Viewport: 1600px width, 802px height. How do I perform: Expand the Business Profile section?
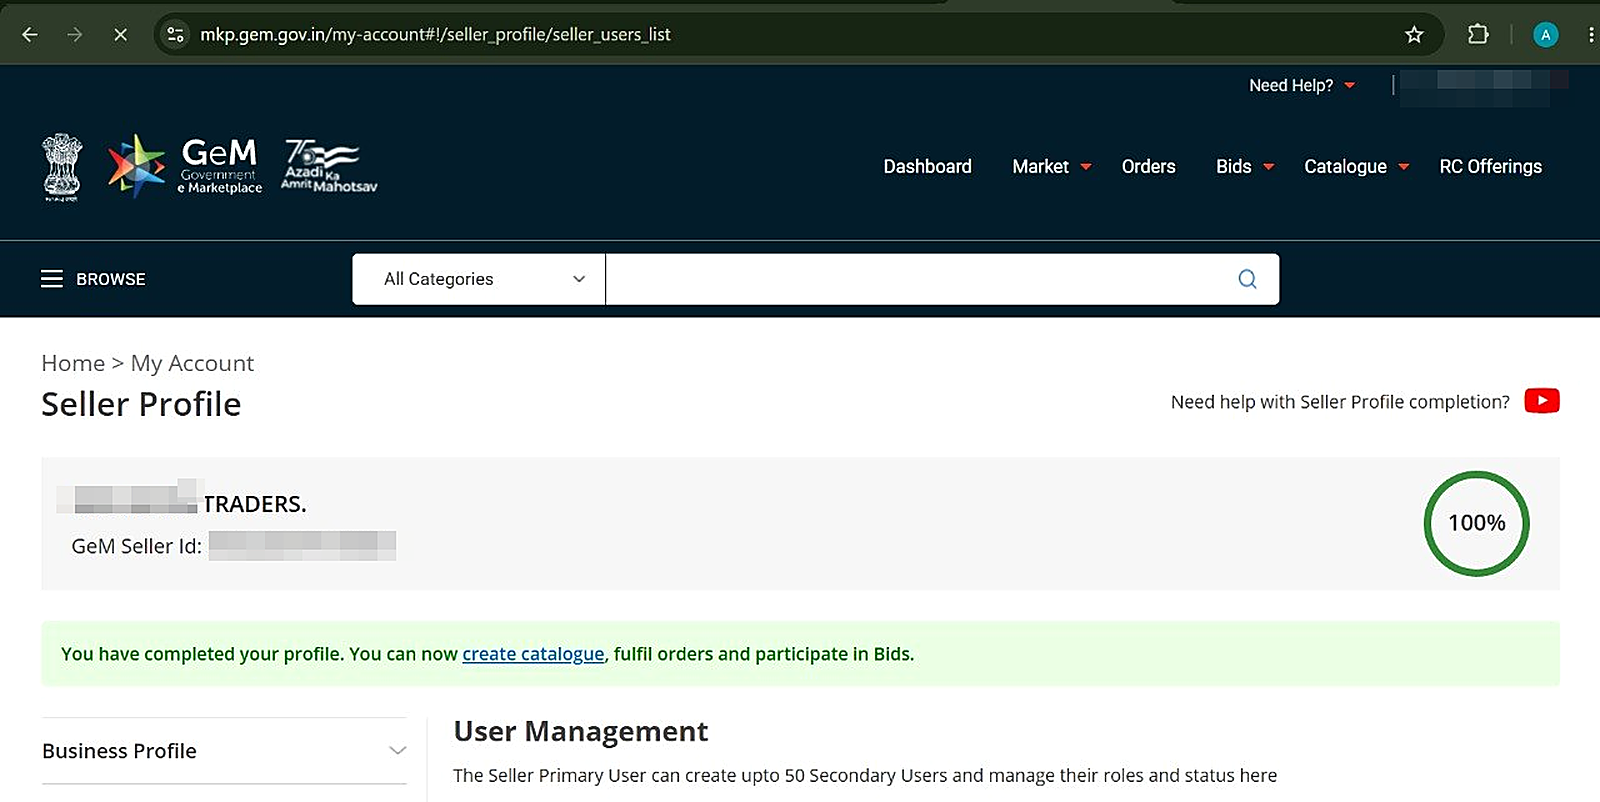tap(224, 751)
